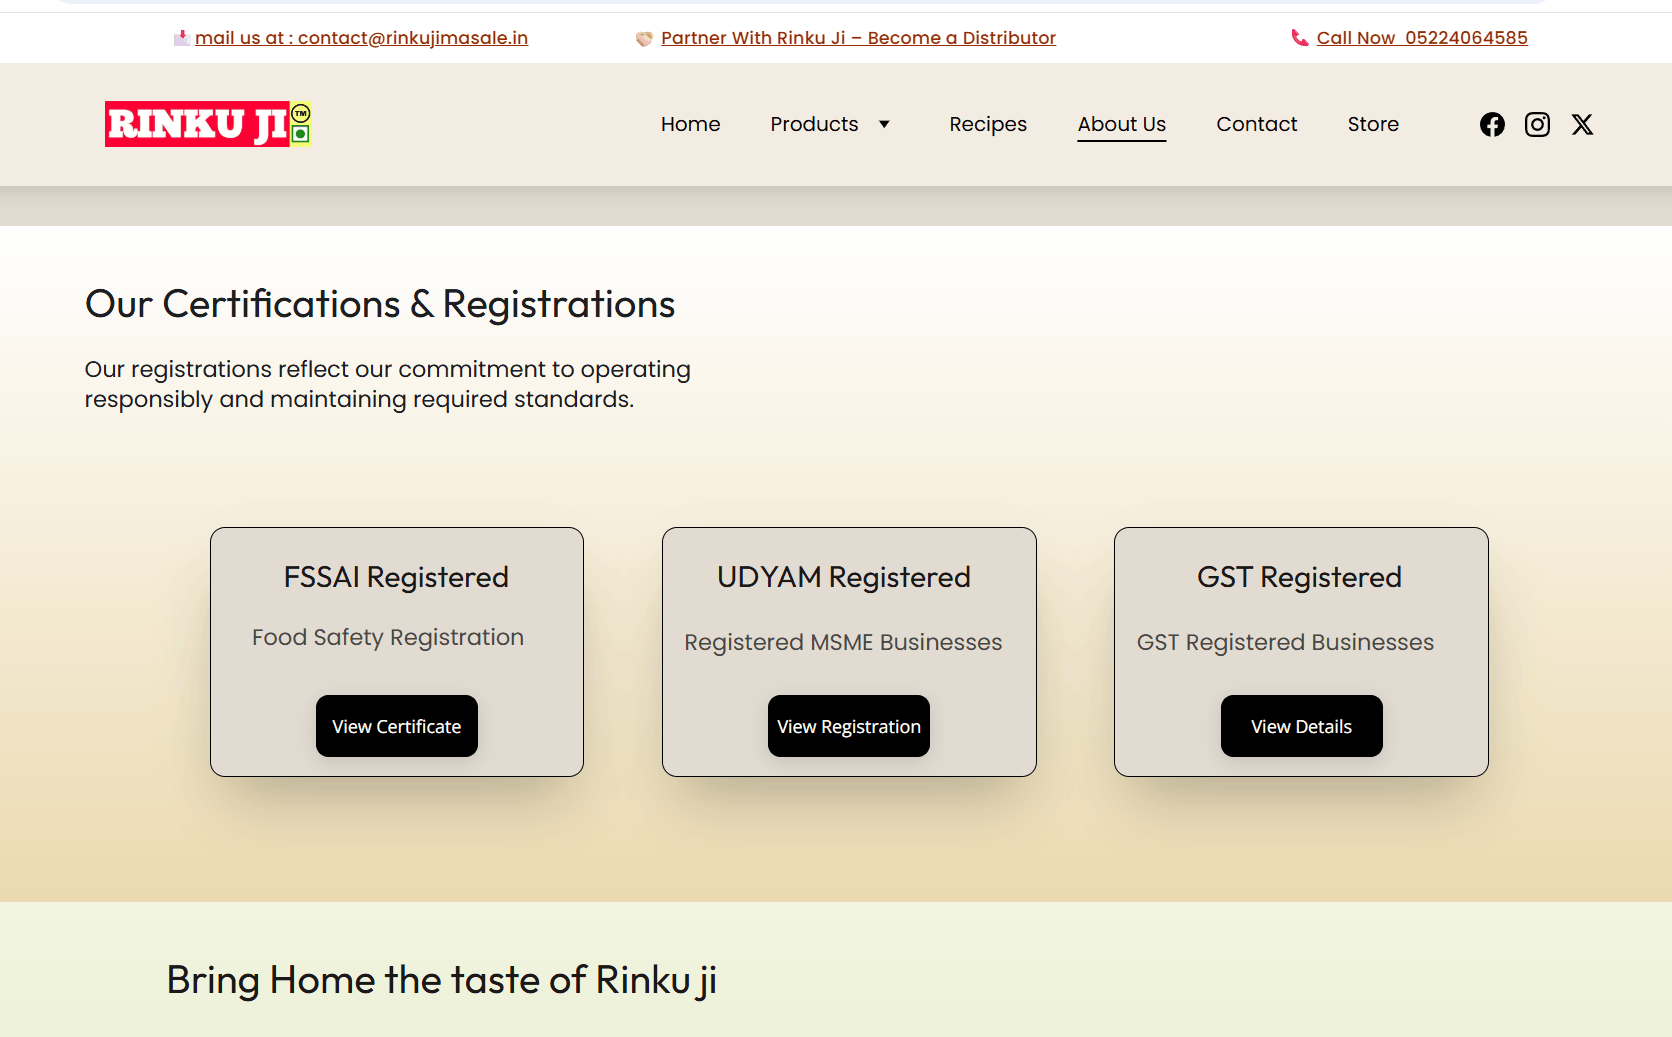Click the Rinku Ji logo
Screen dimensions: 1672x1037
pyautogui.click(x=208, y=124)
